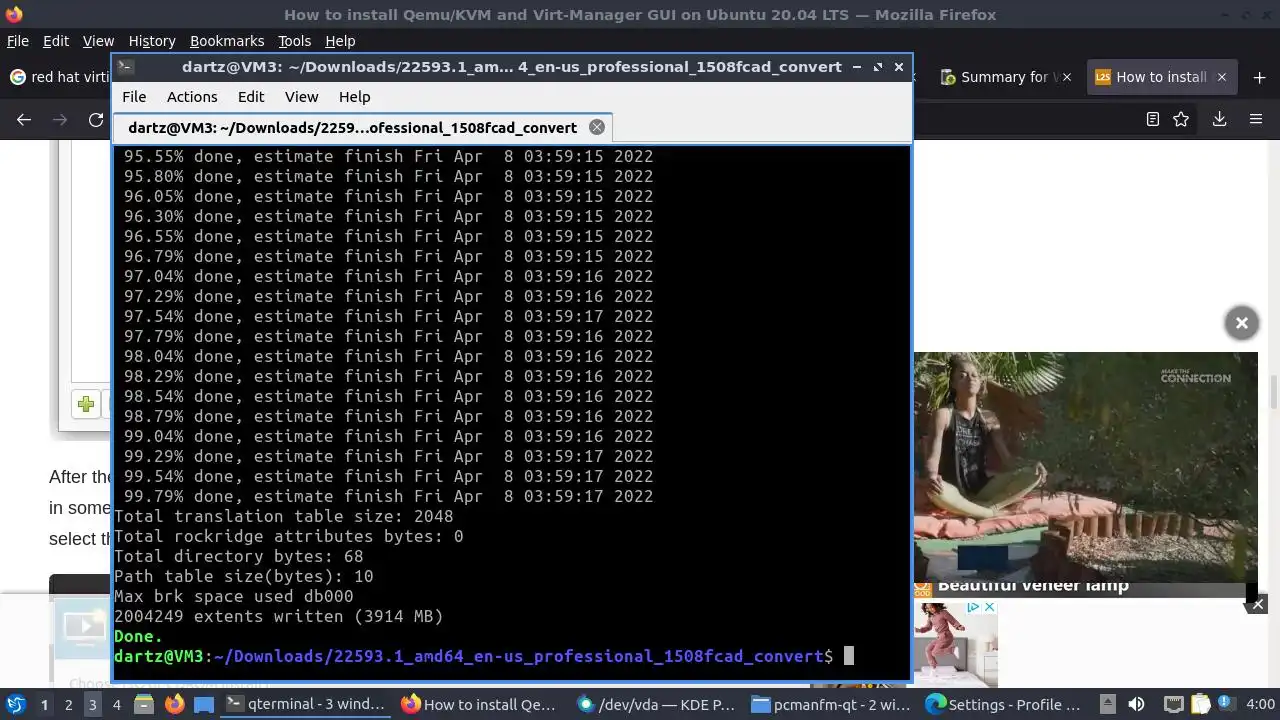This screenshot has width=1280, height=720.
Task: Open Firefox File menu
Action: click(17, 41)
